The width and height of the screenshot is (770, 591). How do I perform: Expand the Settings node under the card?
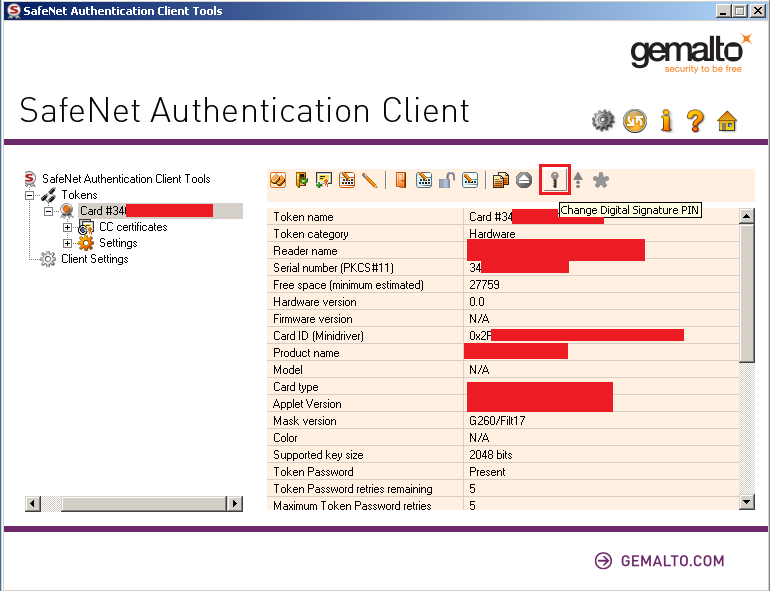pos(68,243)
